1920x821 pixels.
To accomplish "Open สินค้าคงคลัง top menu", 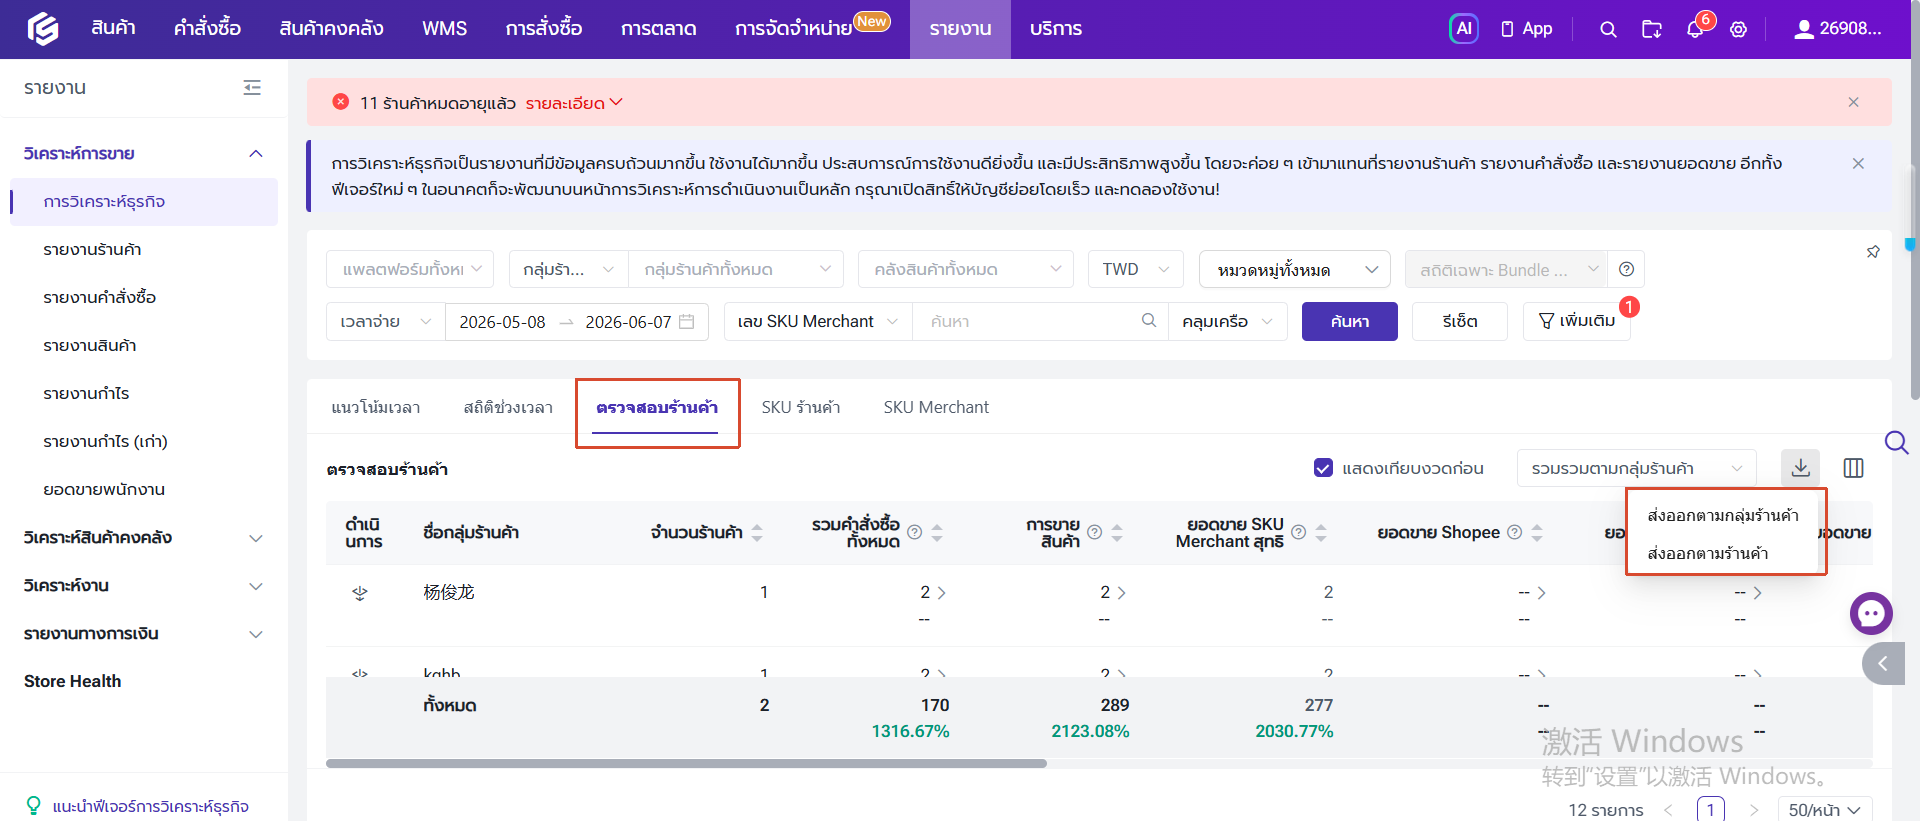I will (331, 29).
